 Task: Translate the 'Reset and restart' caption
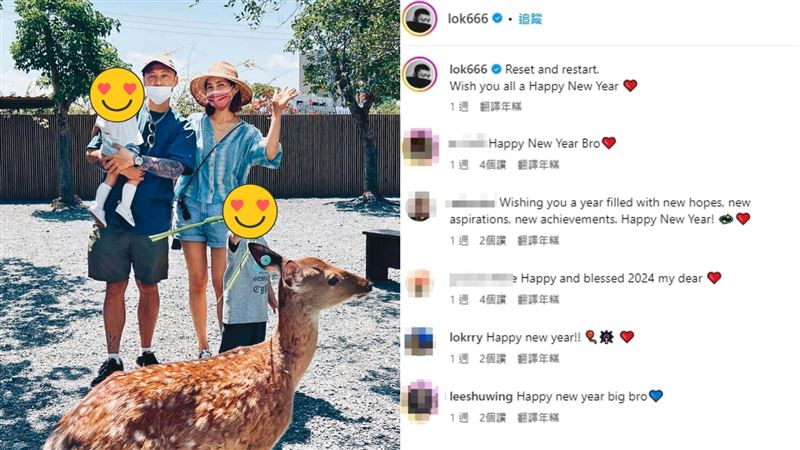pyautogui.click(x=501, y=106)
